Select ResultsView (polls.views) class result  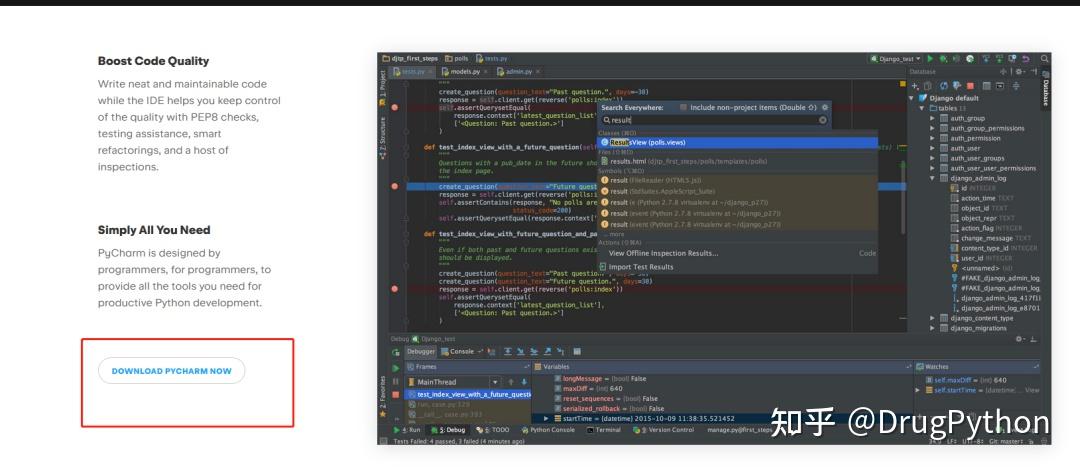pos(737,142)
